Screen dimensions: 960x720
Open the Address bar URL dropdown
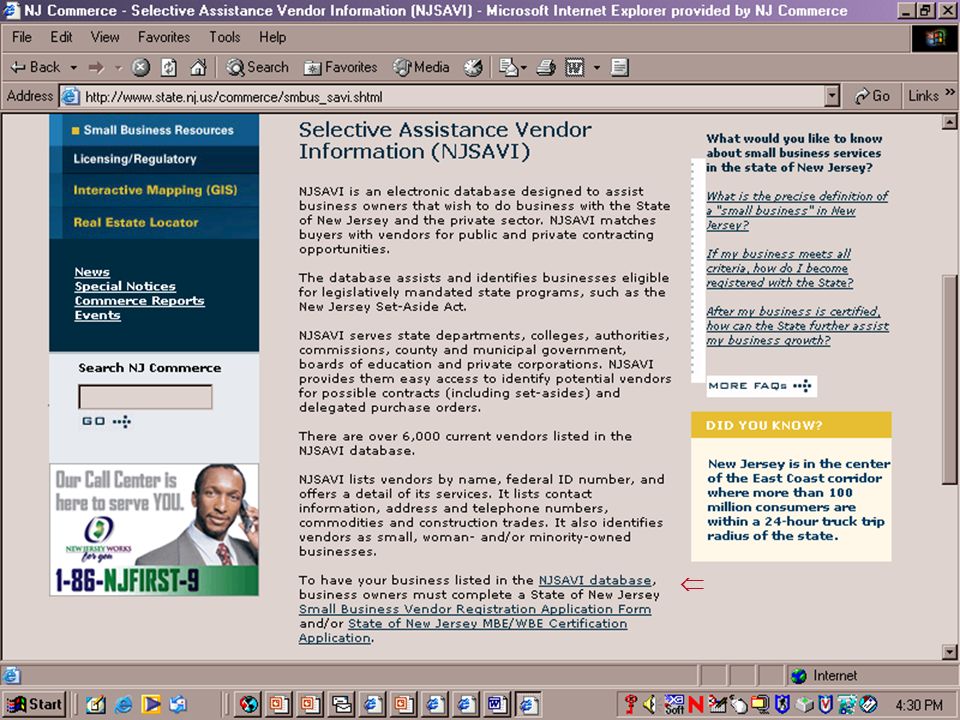click(831, 96)
